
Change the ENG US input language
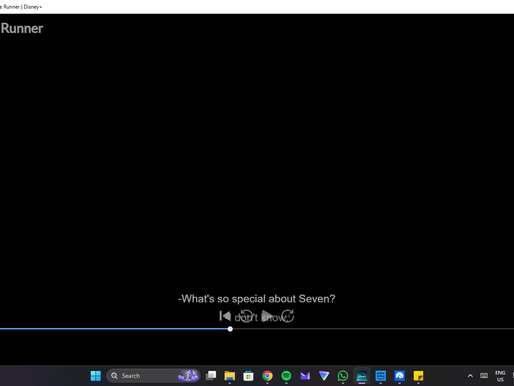(500, 376)
